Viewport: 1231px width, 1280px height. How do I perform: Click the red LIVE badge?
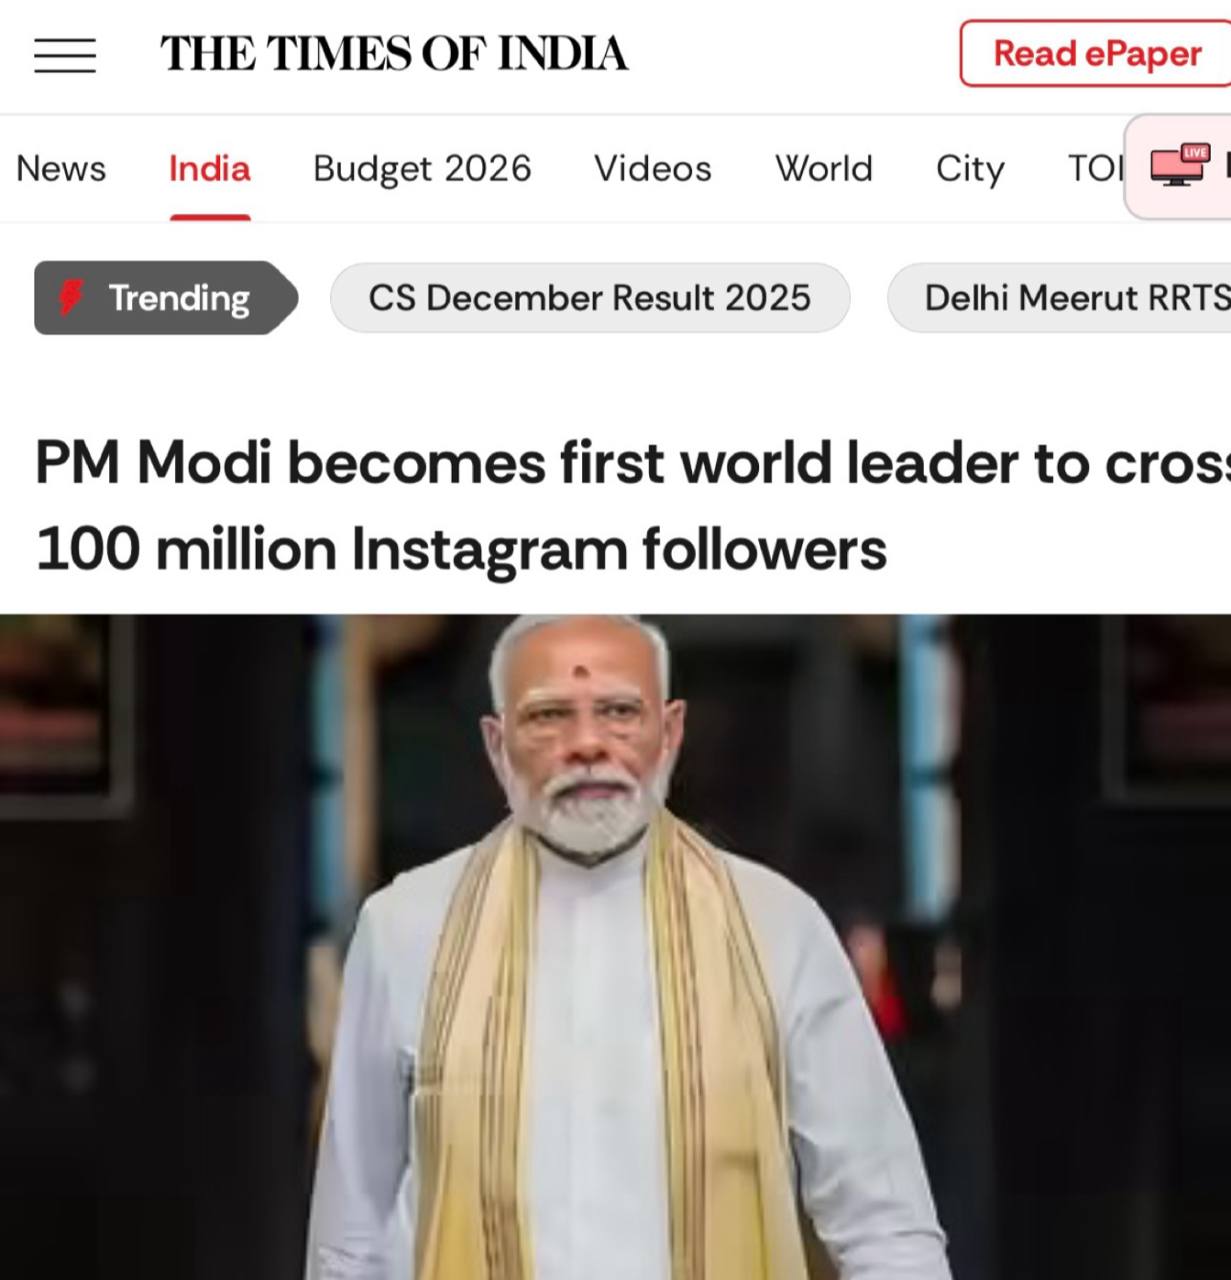click(x=1195, y=152)
